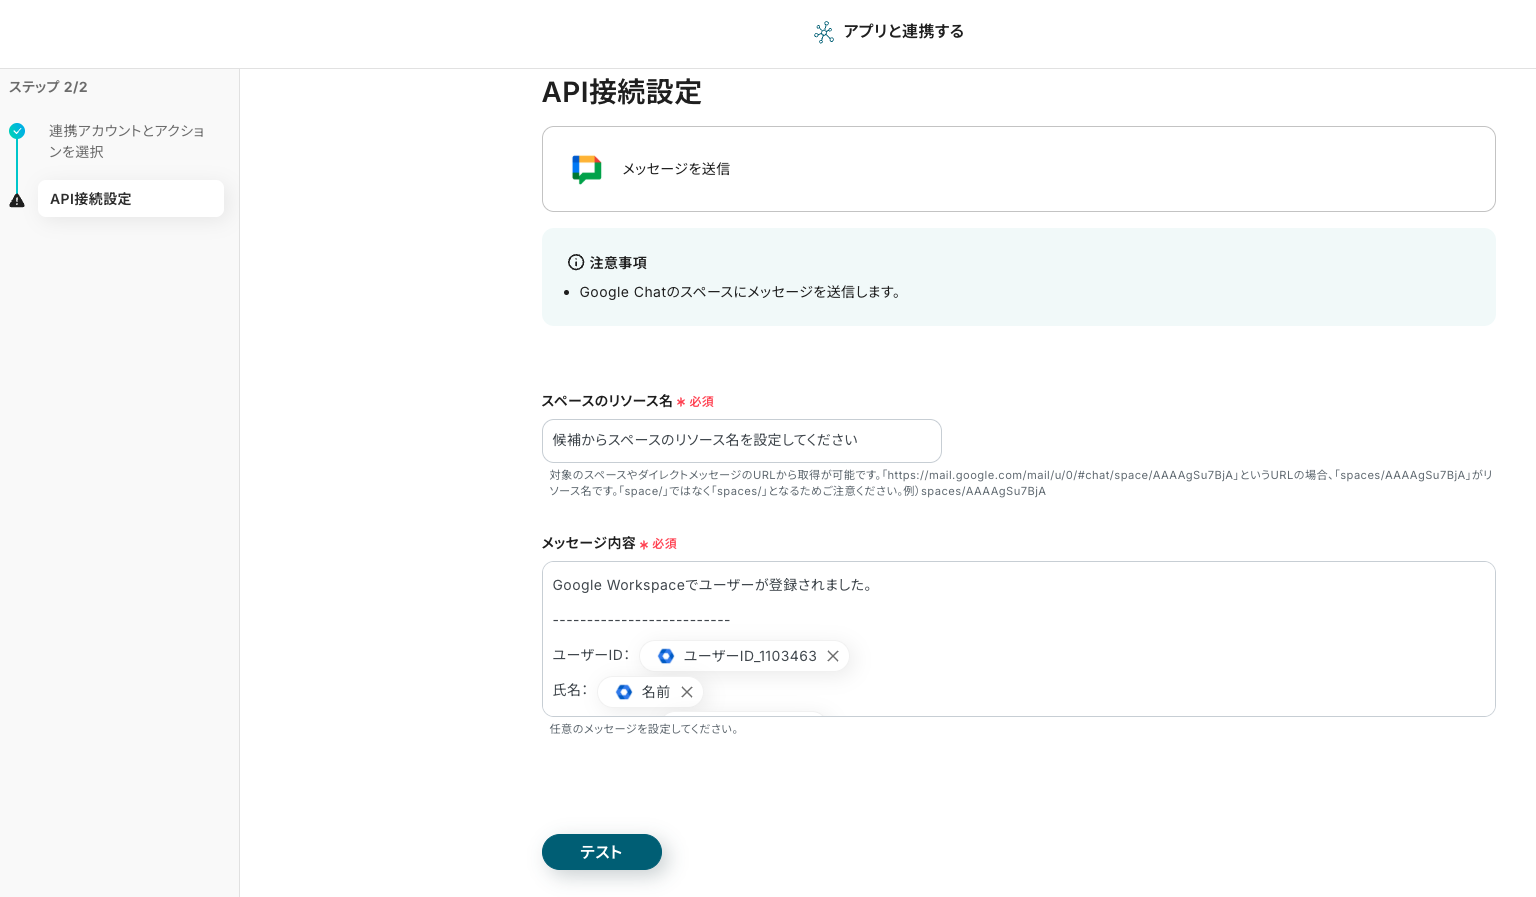The width and height of the screenshot is (1536, 897).
Task: Remove the 名前 tag with its X
Action: (x=687, y=692)
